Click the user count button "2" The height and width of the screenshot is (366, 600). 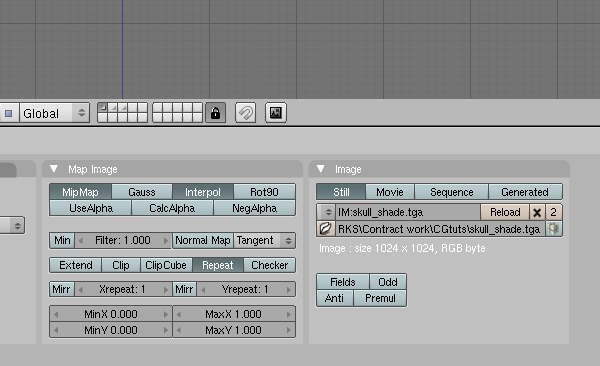(554, 212)
